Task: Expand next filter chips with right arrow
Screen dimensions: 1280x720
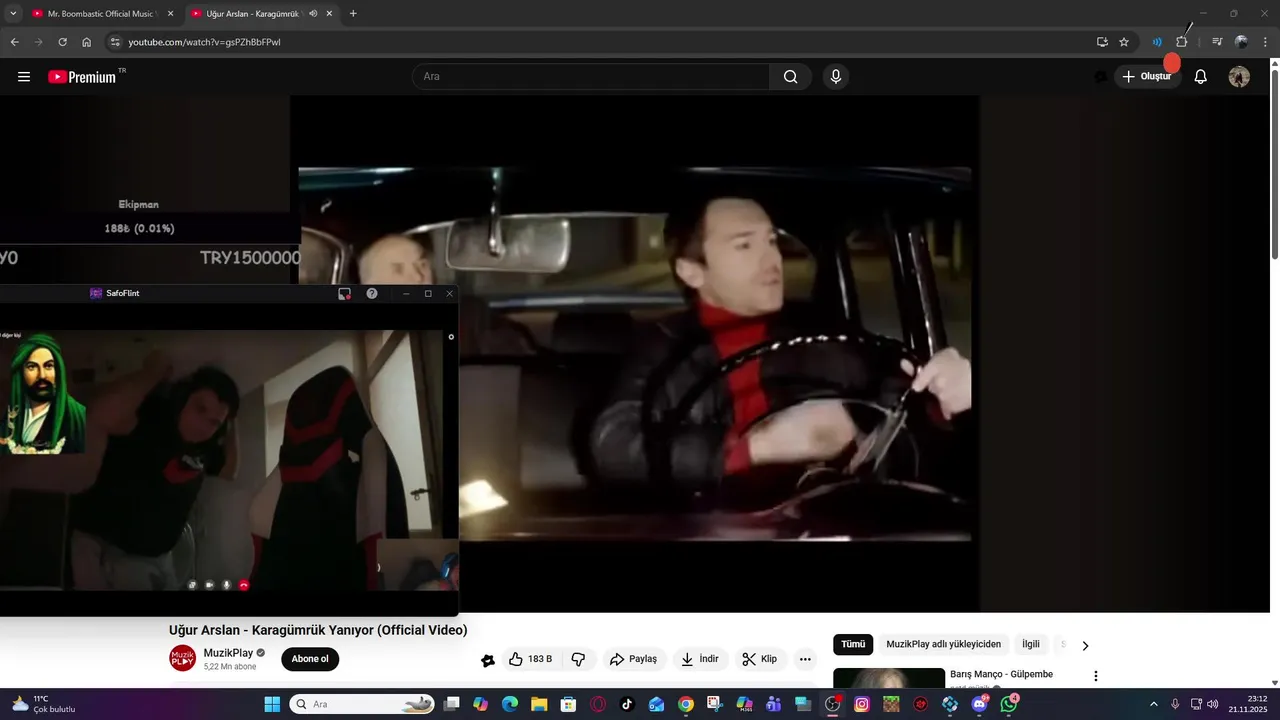Action: pos(1085,645)
